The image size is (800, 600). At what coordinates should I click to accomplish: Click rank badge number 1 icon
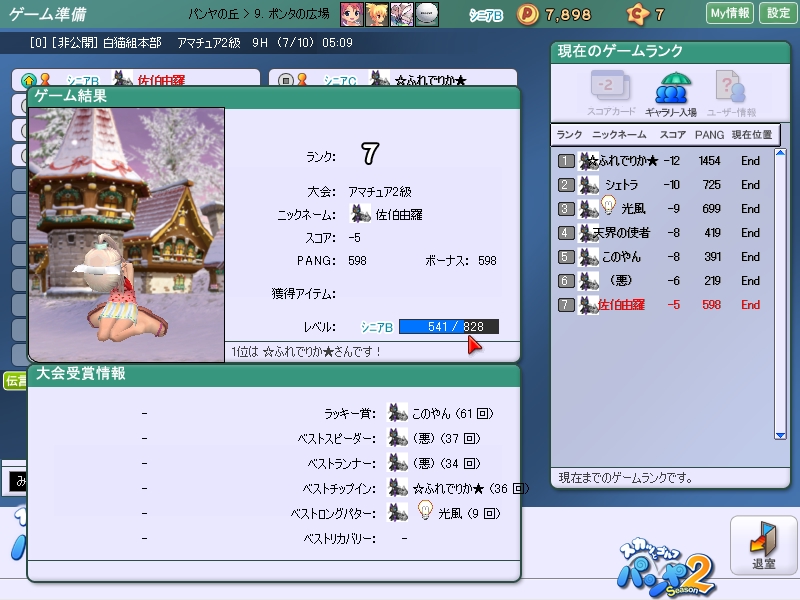pos(565,161)
